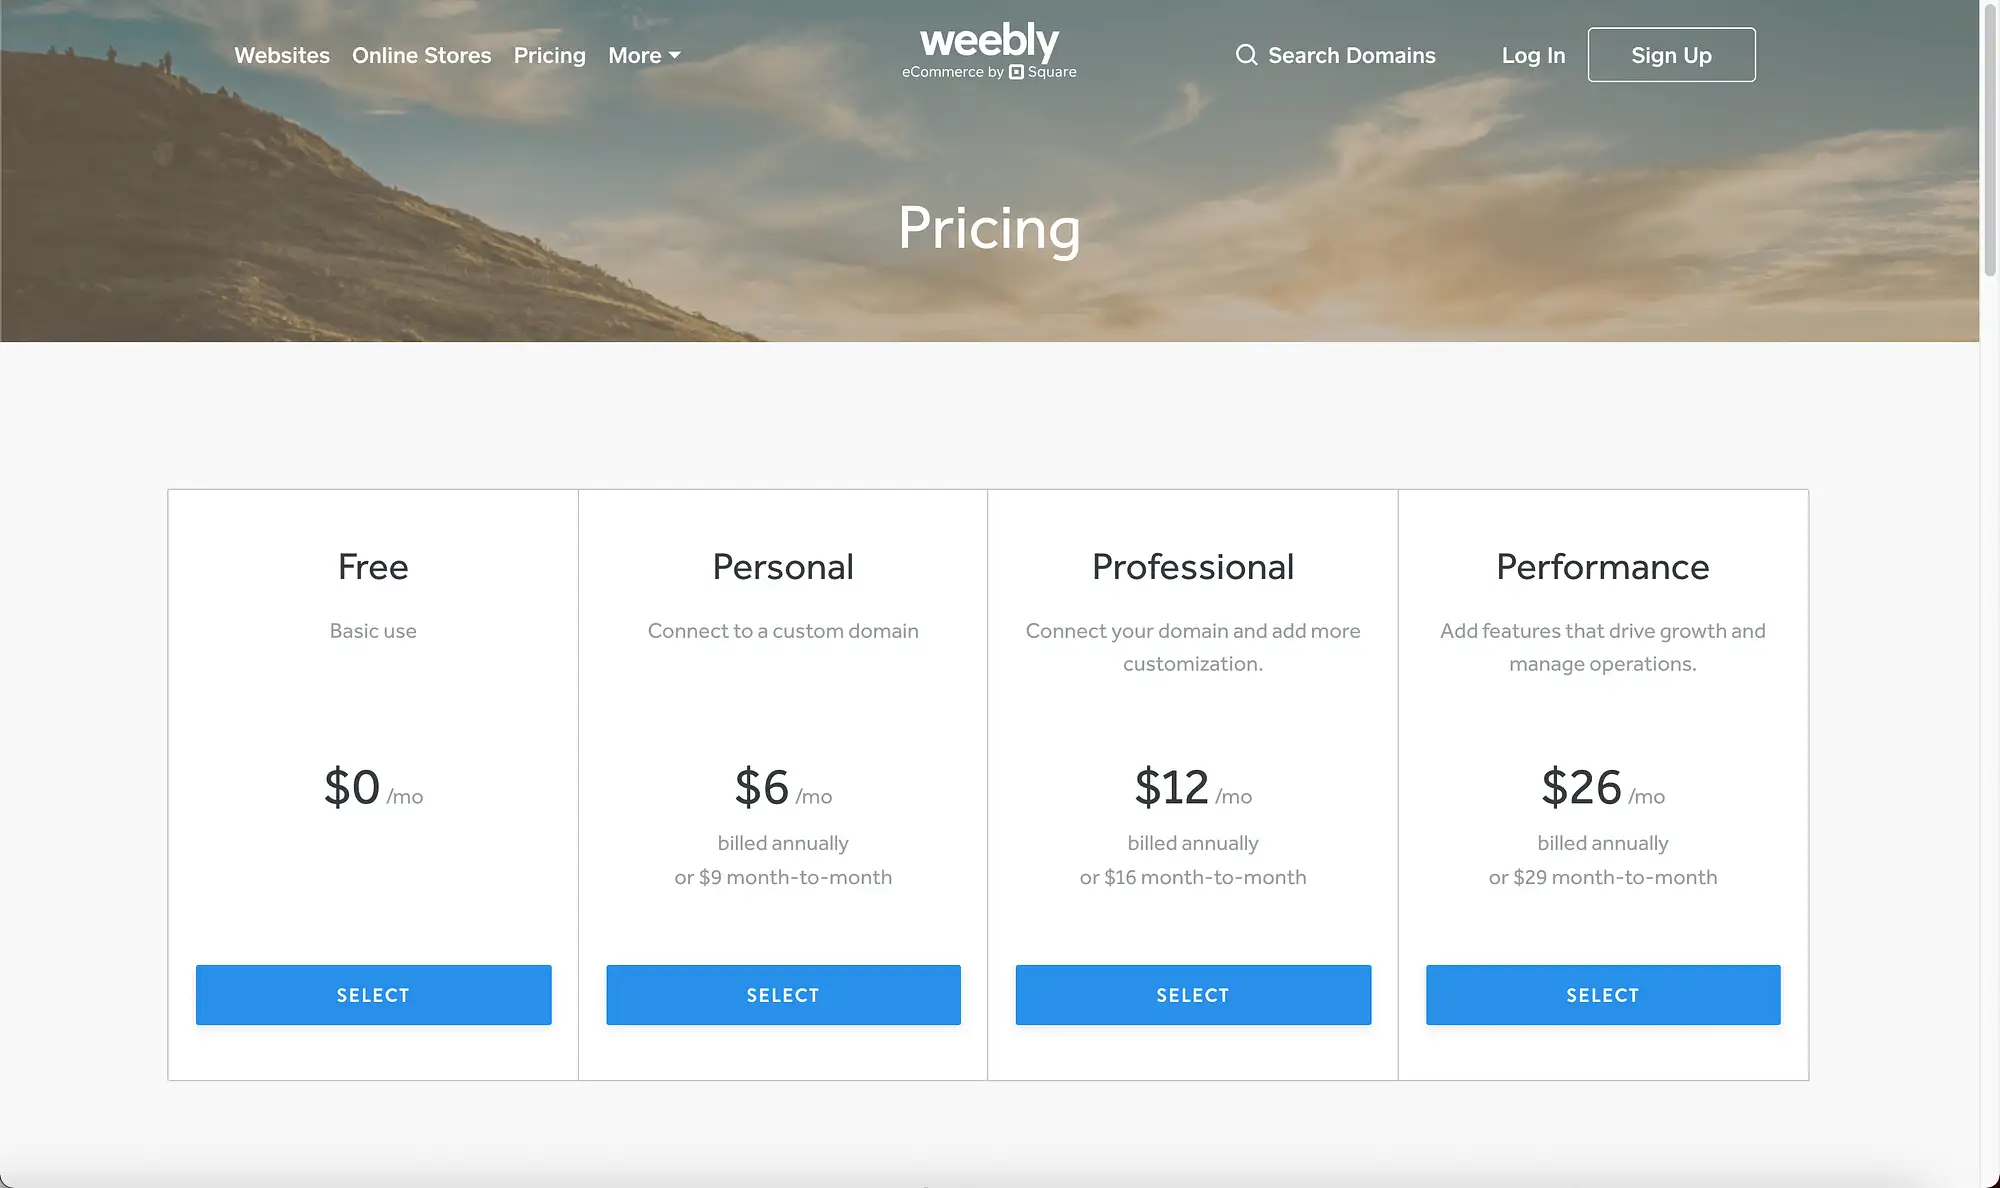
Task: Click the Log In text link icon
Action: pos(1533,54)
